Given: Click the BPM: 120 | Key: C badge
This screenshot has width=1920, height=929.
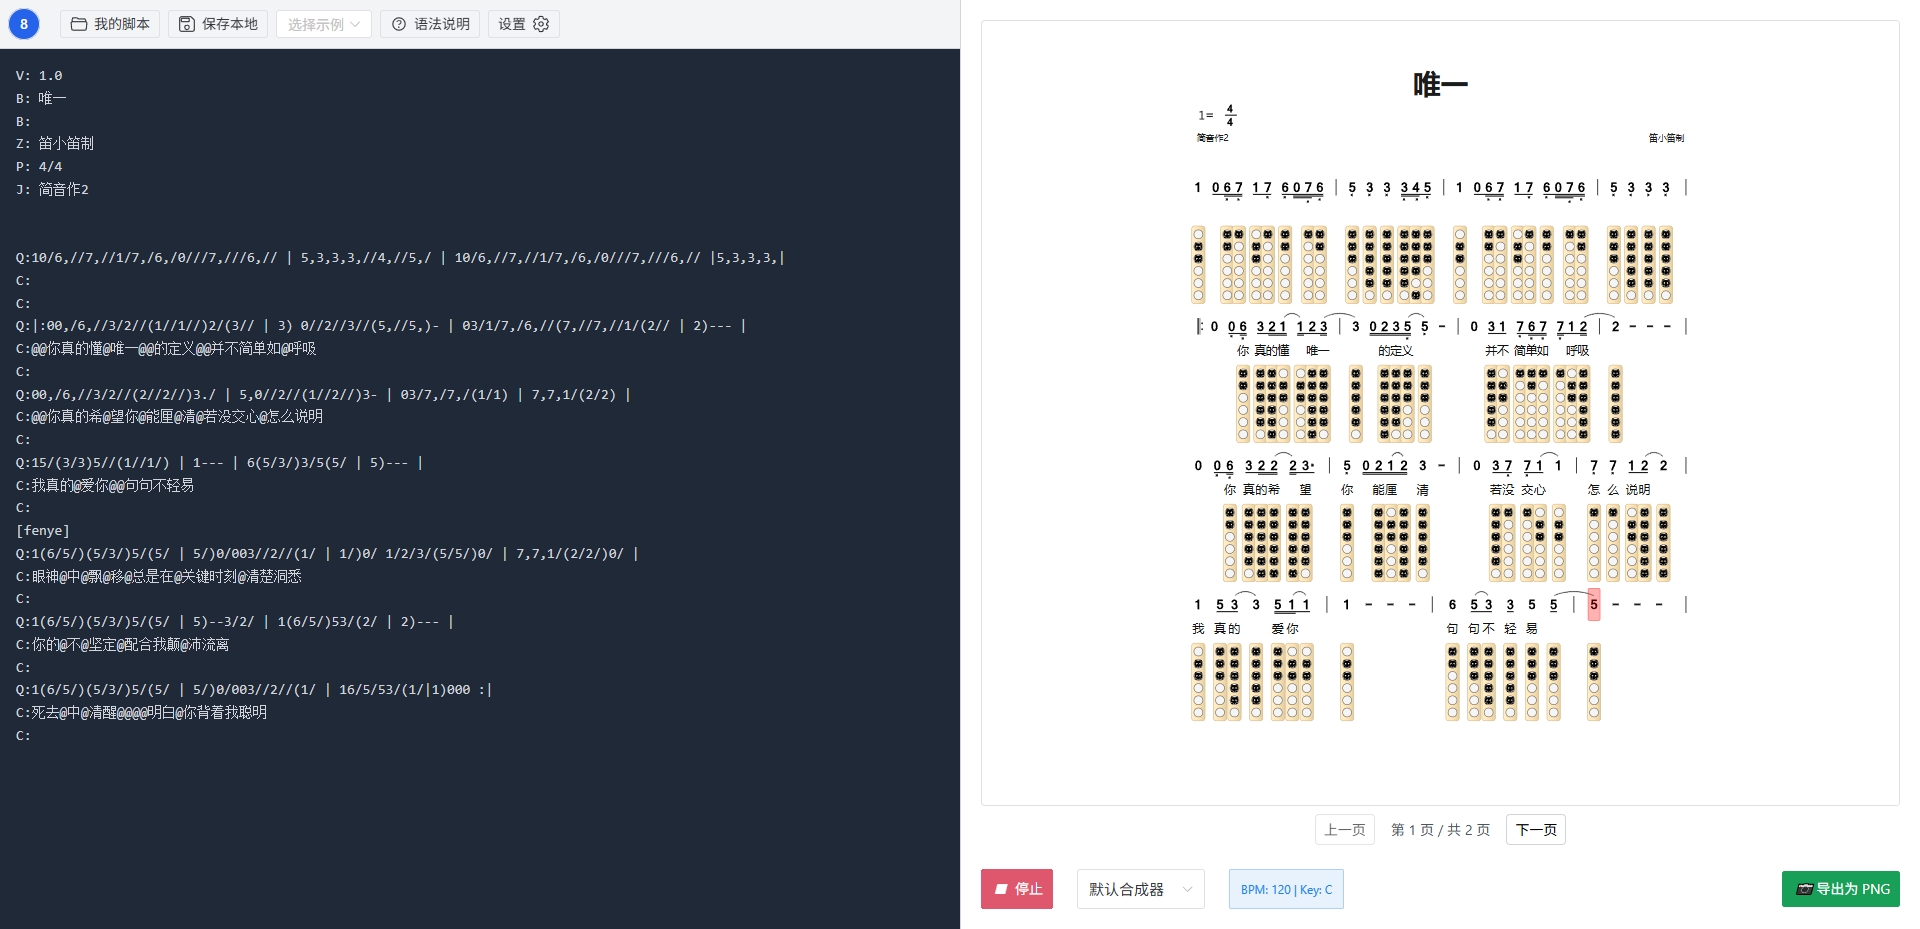Looking at the screenshot, I should 1286,889.
